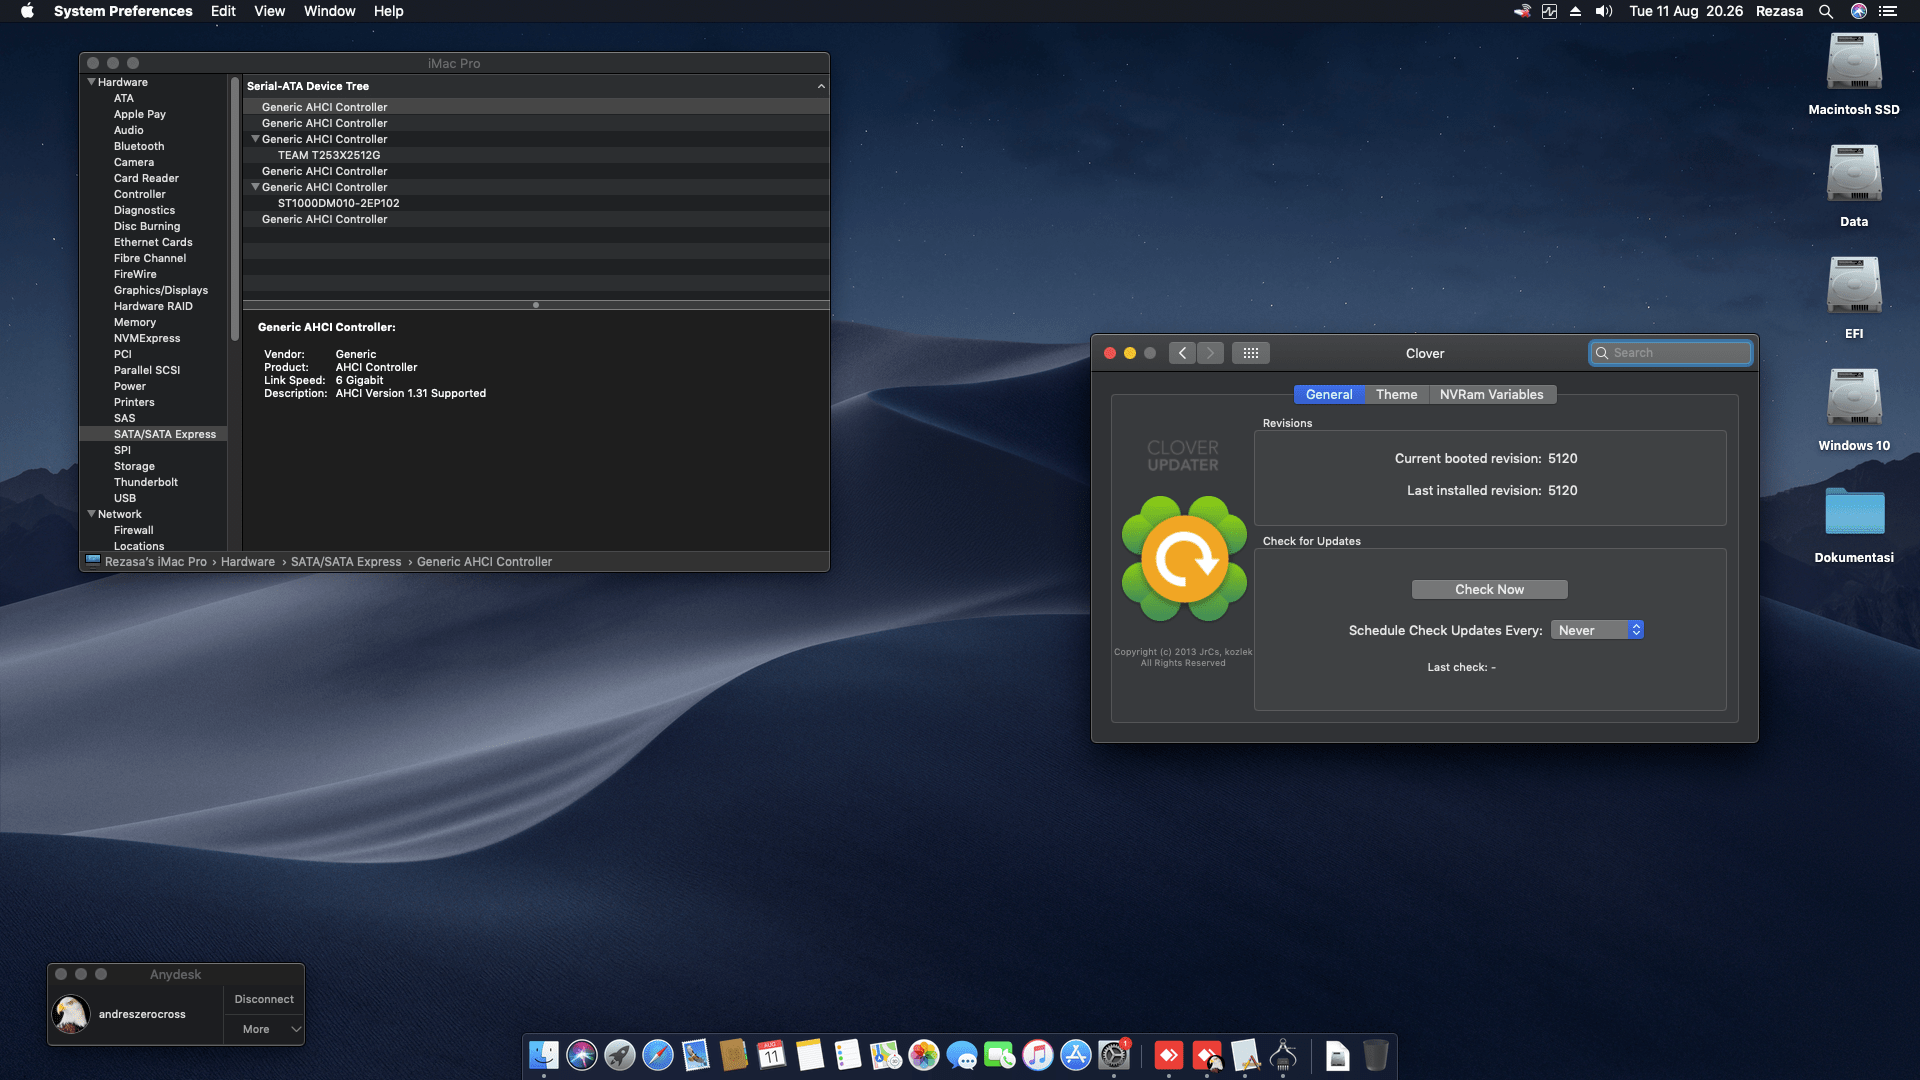
Task: Open the EFI volume on desktop
Action: pyautogui.click(x=1853, y=288)
